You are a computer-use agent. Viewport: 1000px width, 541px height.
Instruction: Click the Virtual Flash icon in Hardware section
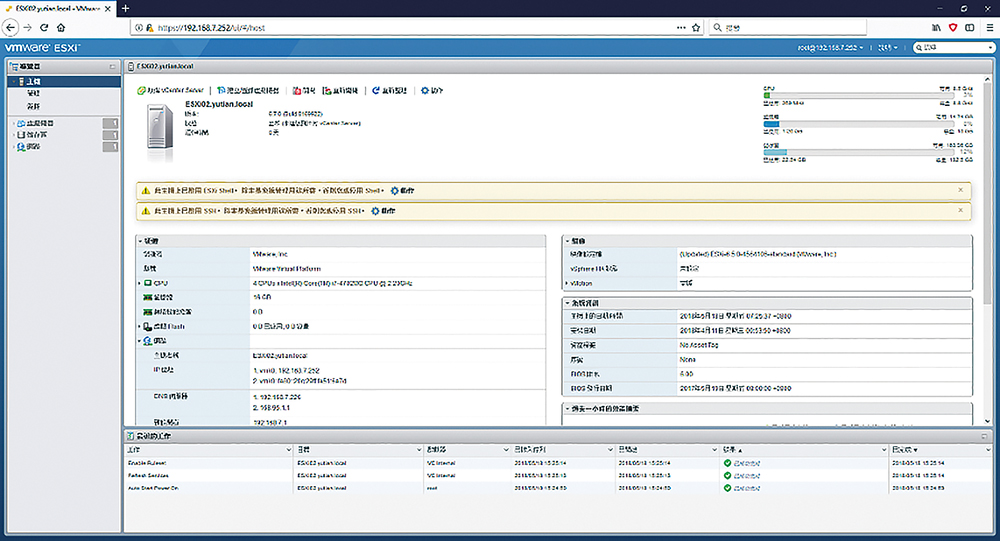tap(147, 326)
